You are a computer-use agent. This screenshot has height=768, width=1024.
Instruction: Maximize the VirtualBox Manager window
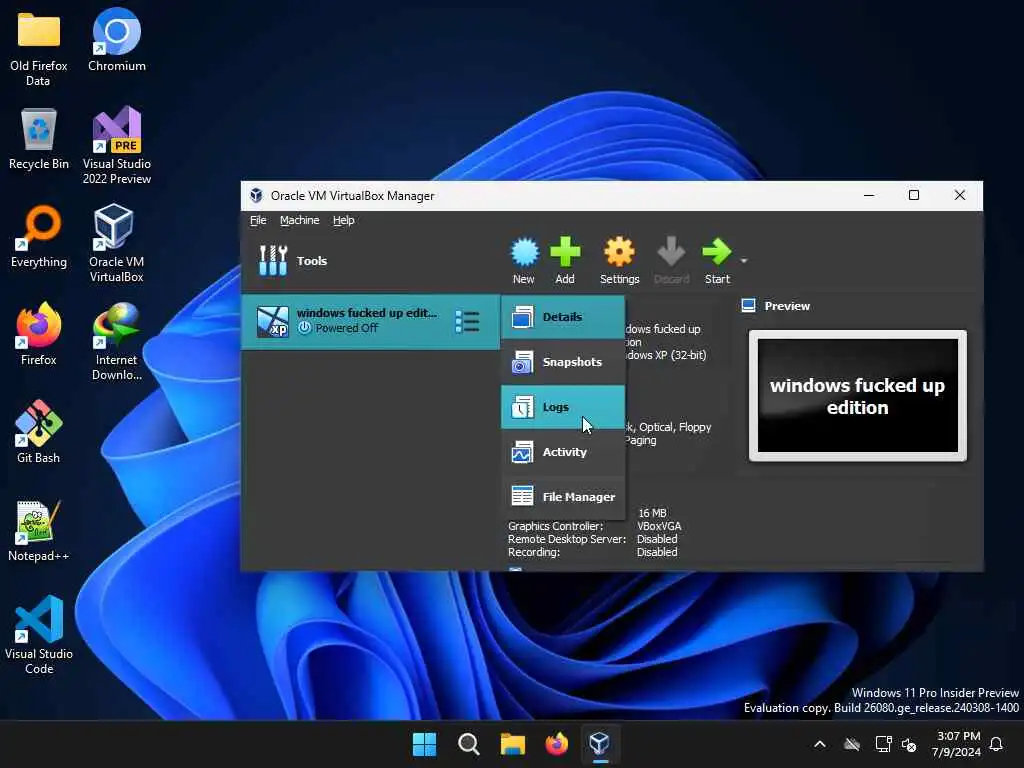914,195
